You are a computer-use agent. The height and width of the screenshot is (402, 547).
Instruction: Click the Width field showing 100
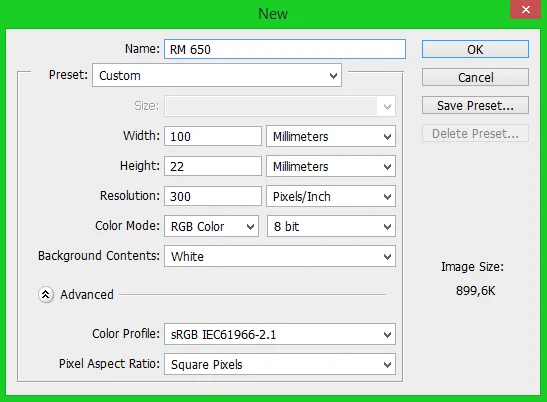[213, 136]
